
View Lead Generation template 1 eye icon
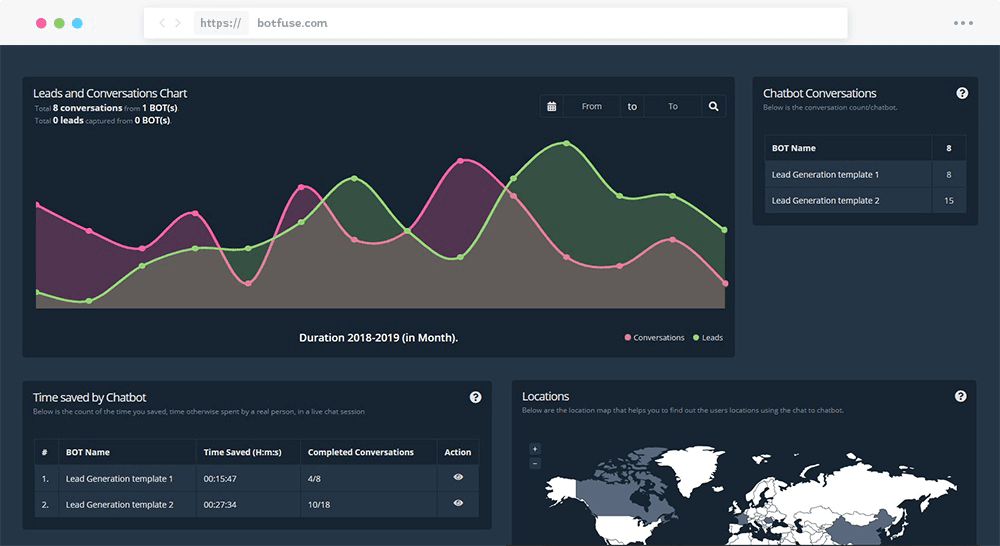(x=458, y=478)
